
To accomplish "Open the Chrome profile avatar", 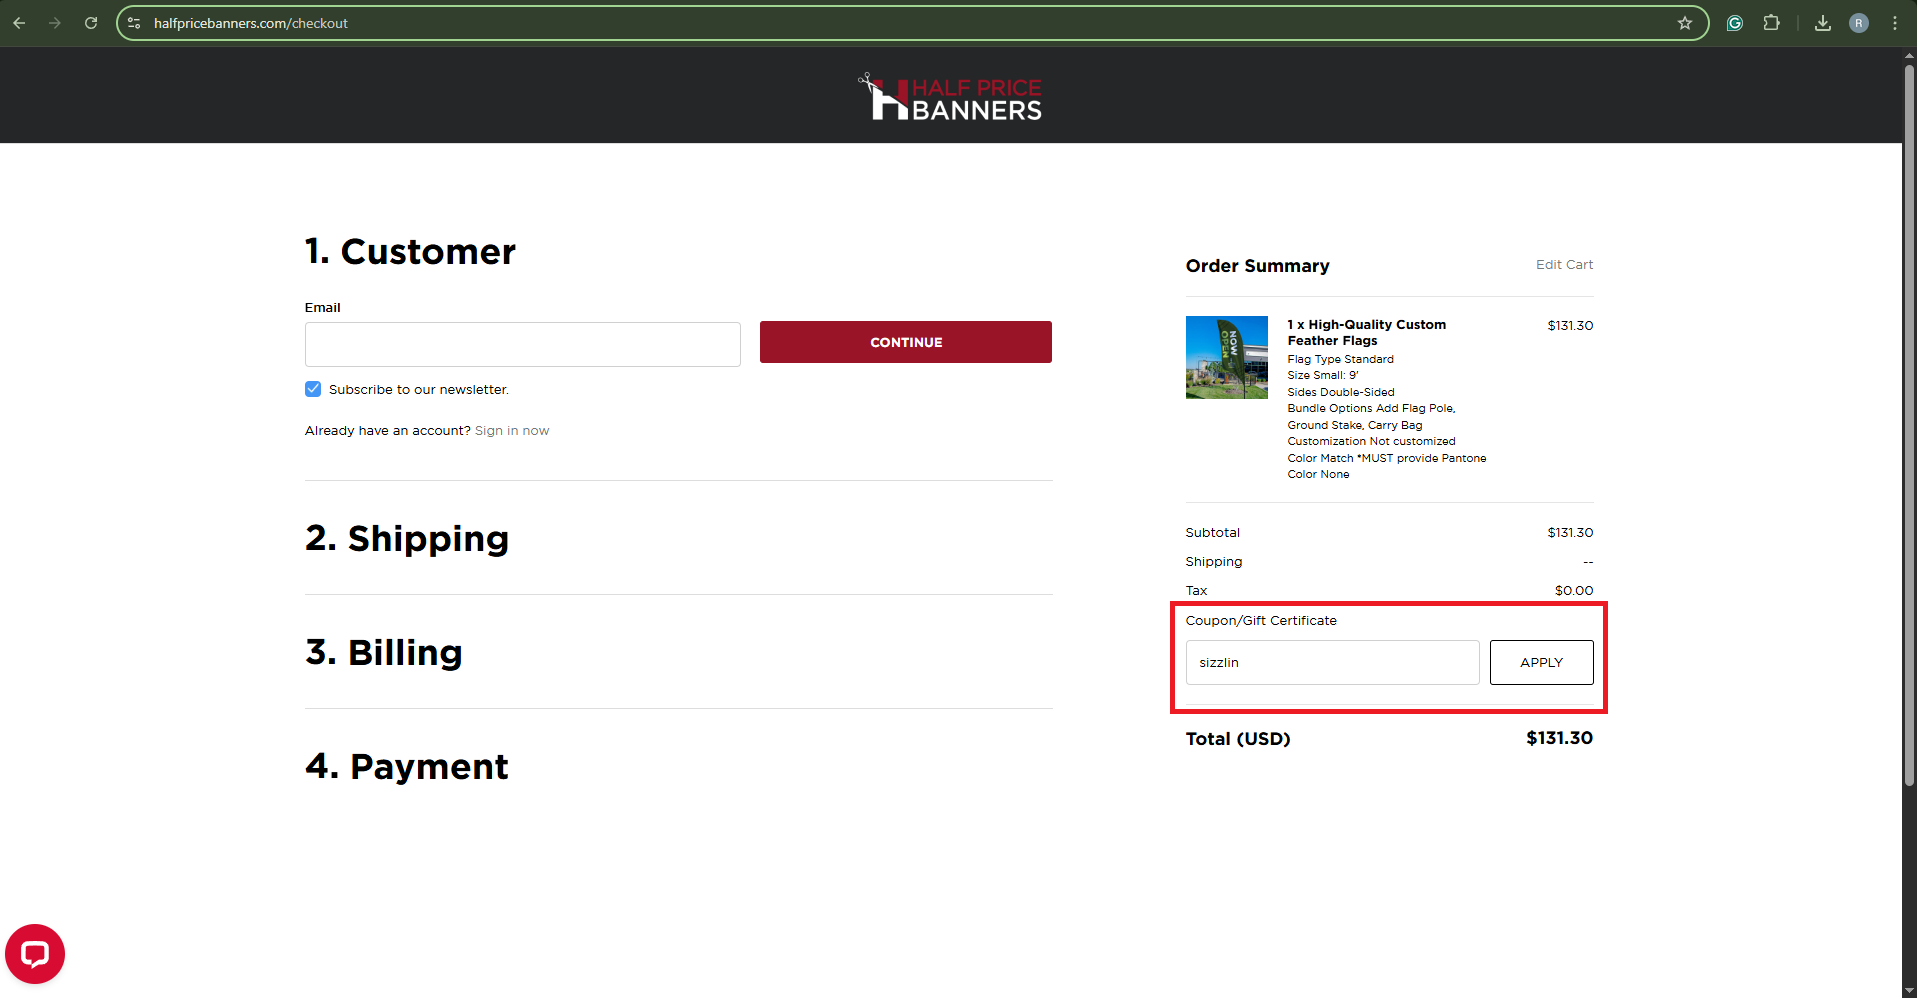I will pos(1859,23).
